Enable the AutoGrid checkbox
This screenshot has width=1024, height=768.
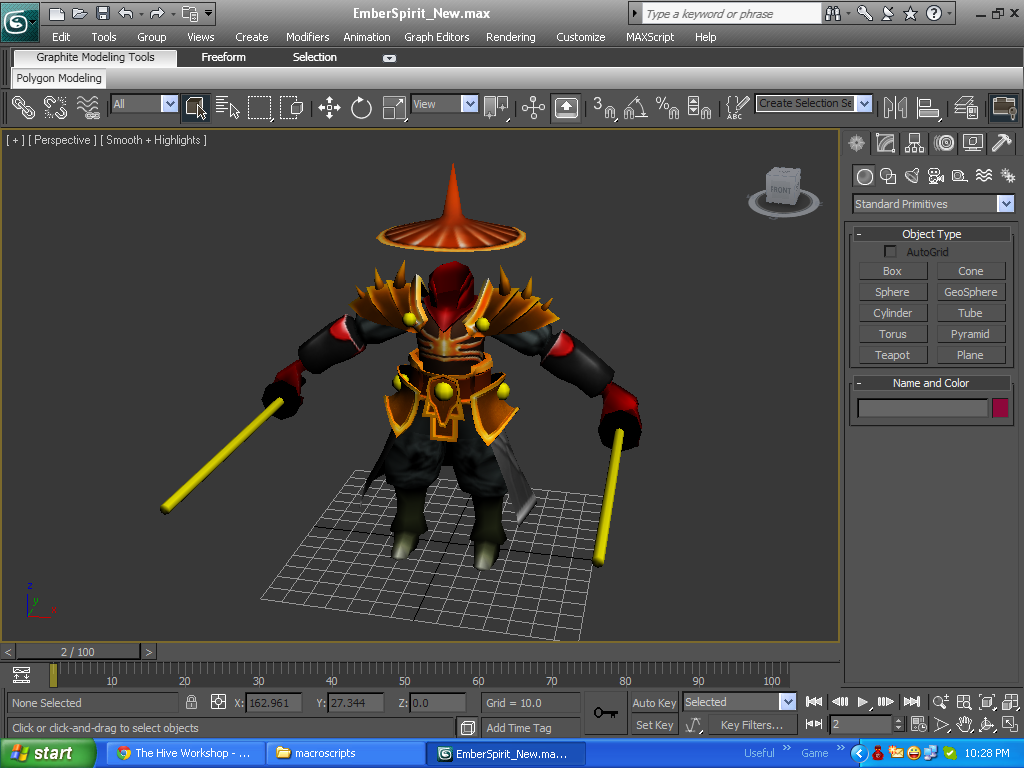click(889, 251)
